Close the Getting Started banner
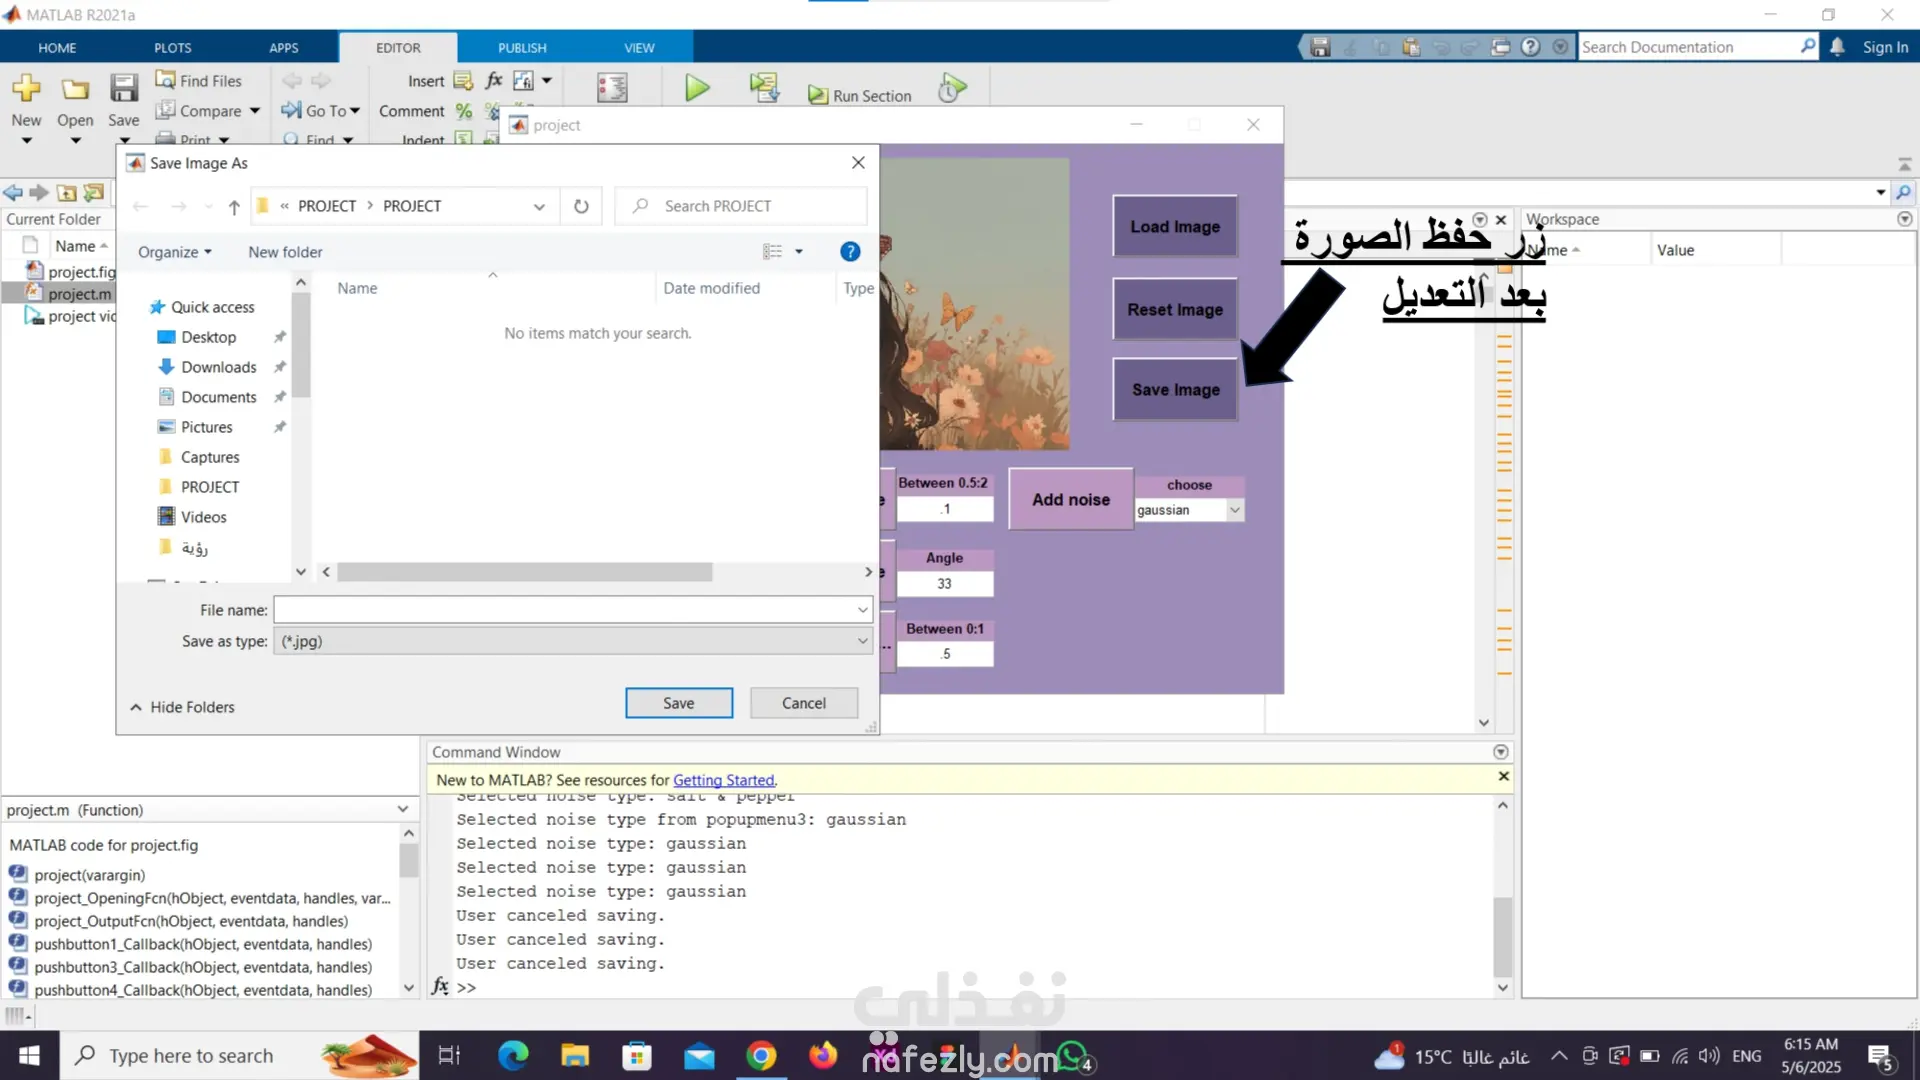 pos(1503,777)
